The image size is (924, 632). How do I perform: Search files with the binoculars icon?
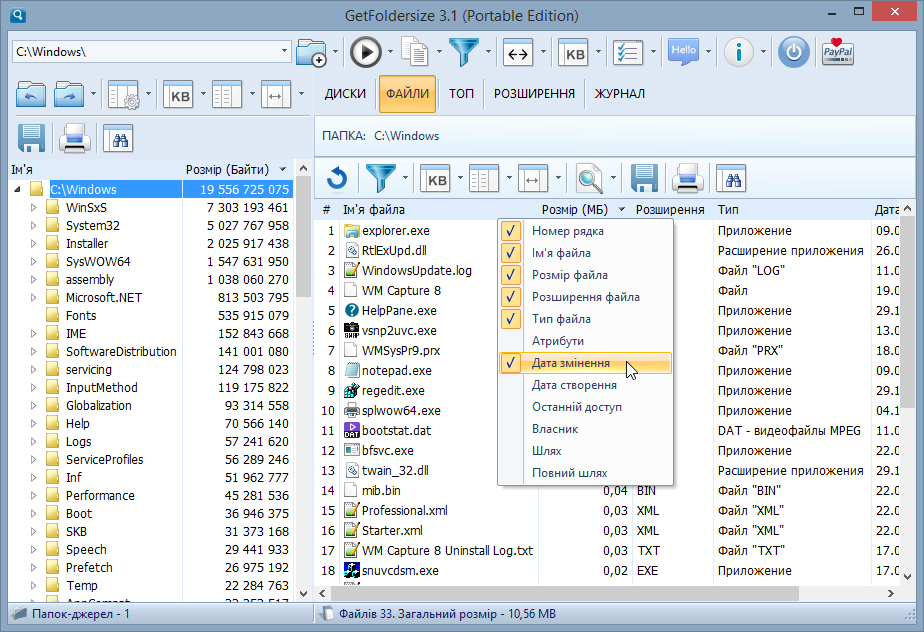pos(731,179)
